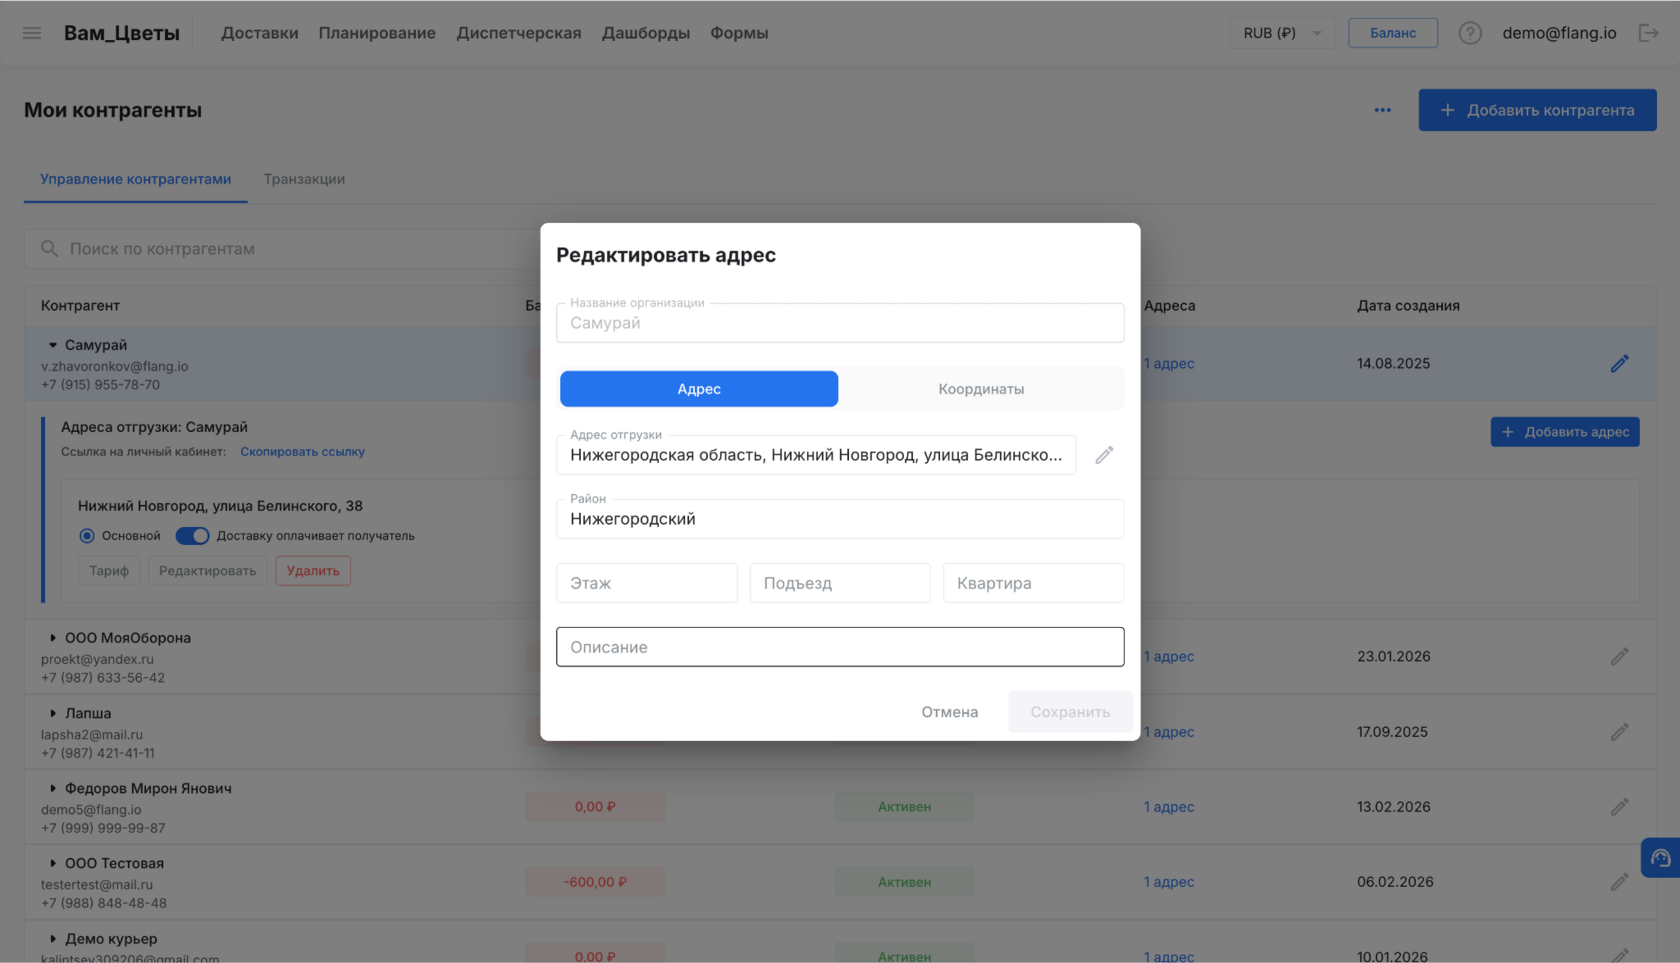Expand the Лапша contractor row
The width and height of the screenshot is (1680, 963).
coord(53,713)
